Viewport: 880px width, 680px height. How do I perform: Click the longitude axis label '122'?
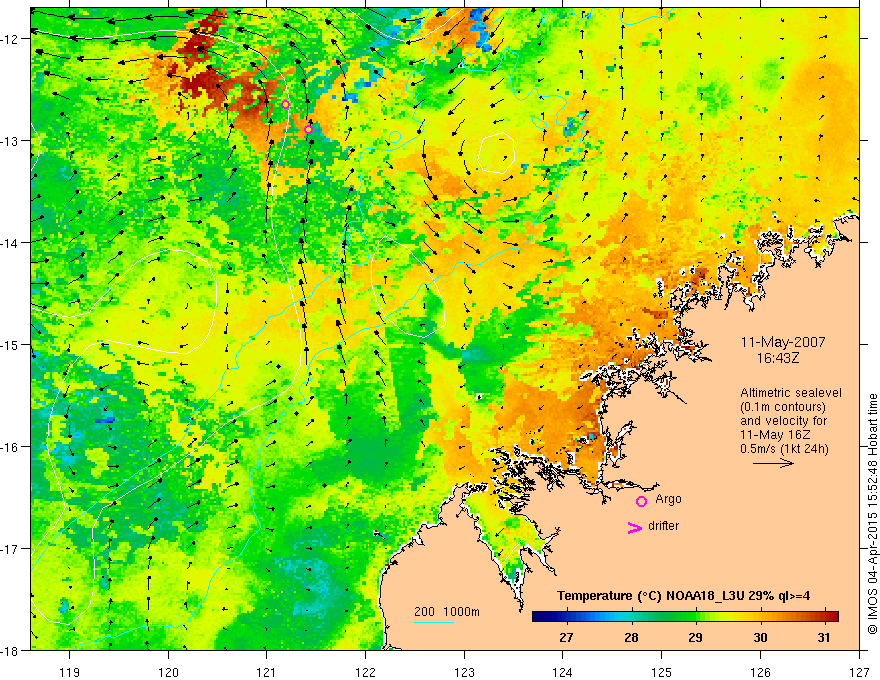click(x=365, y=672)
